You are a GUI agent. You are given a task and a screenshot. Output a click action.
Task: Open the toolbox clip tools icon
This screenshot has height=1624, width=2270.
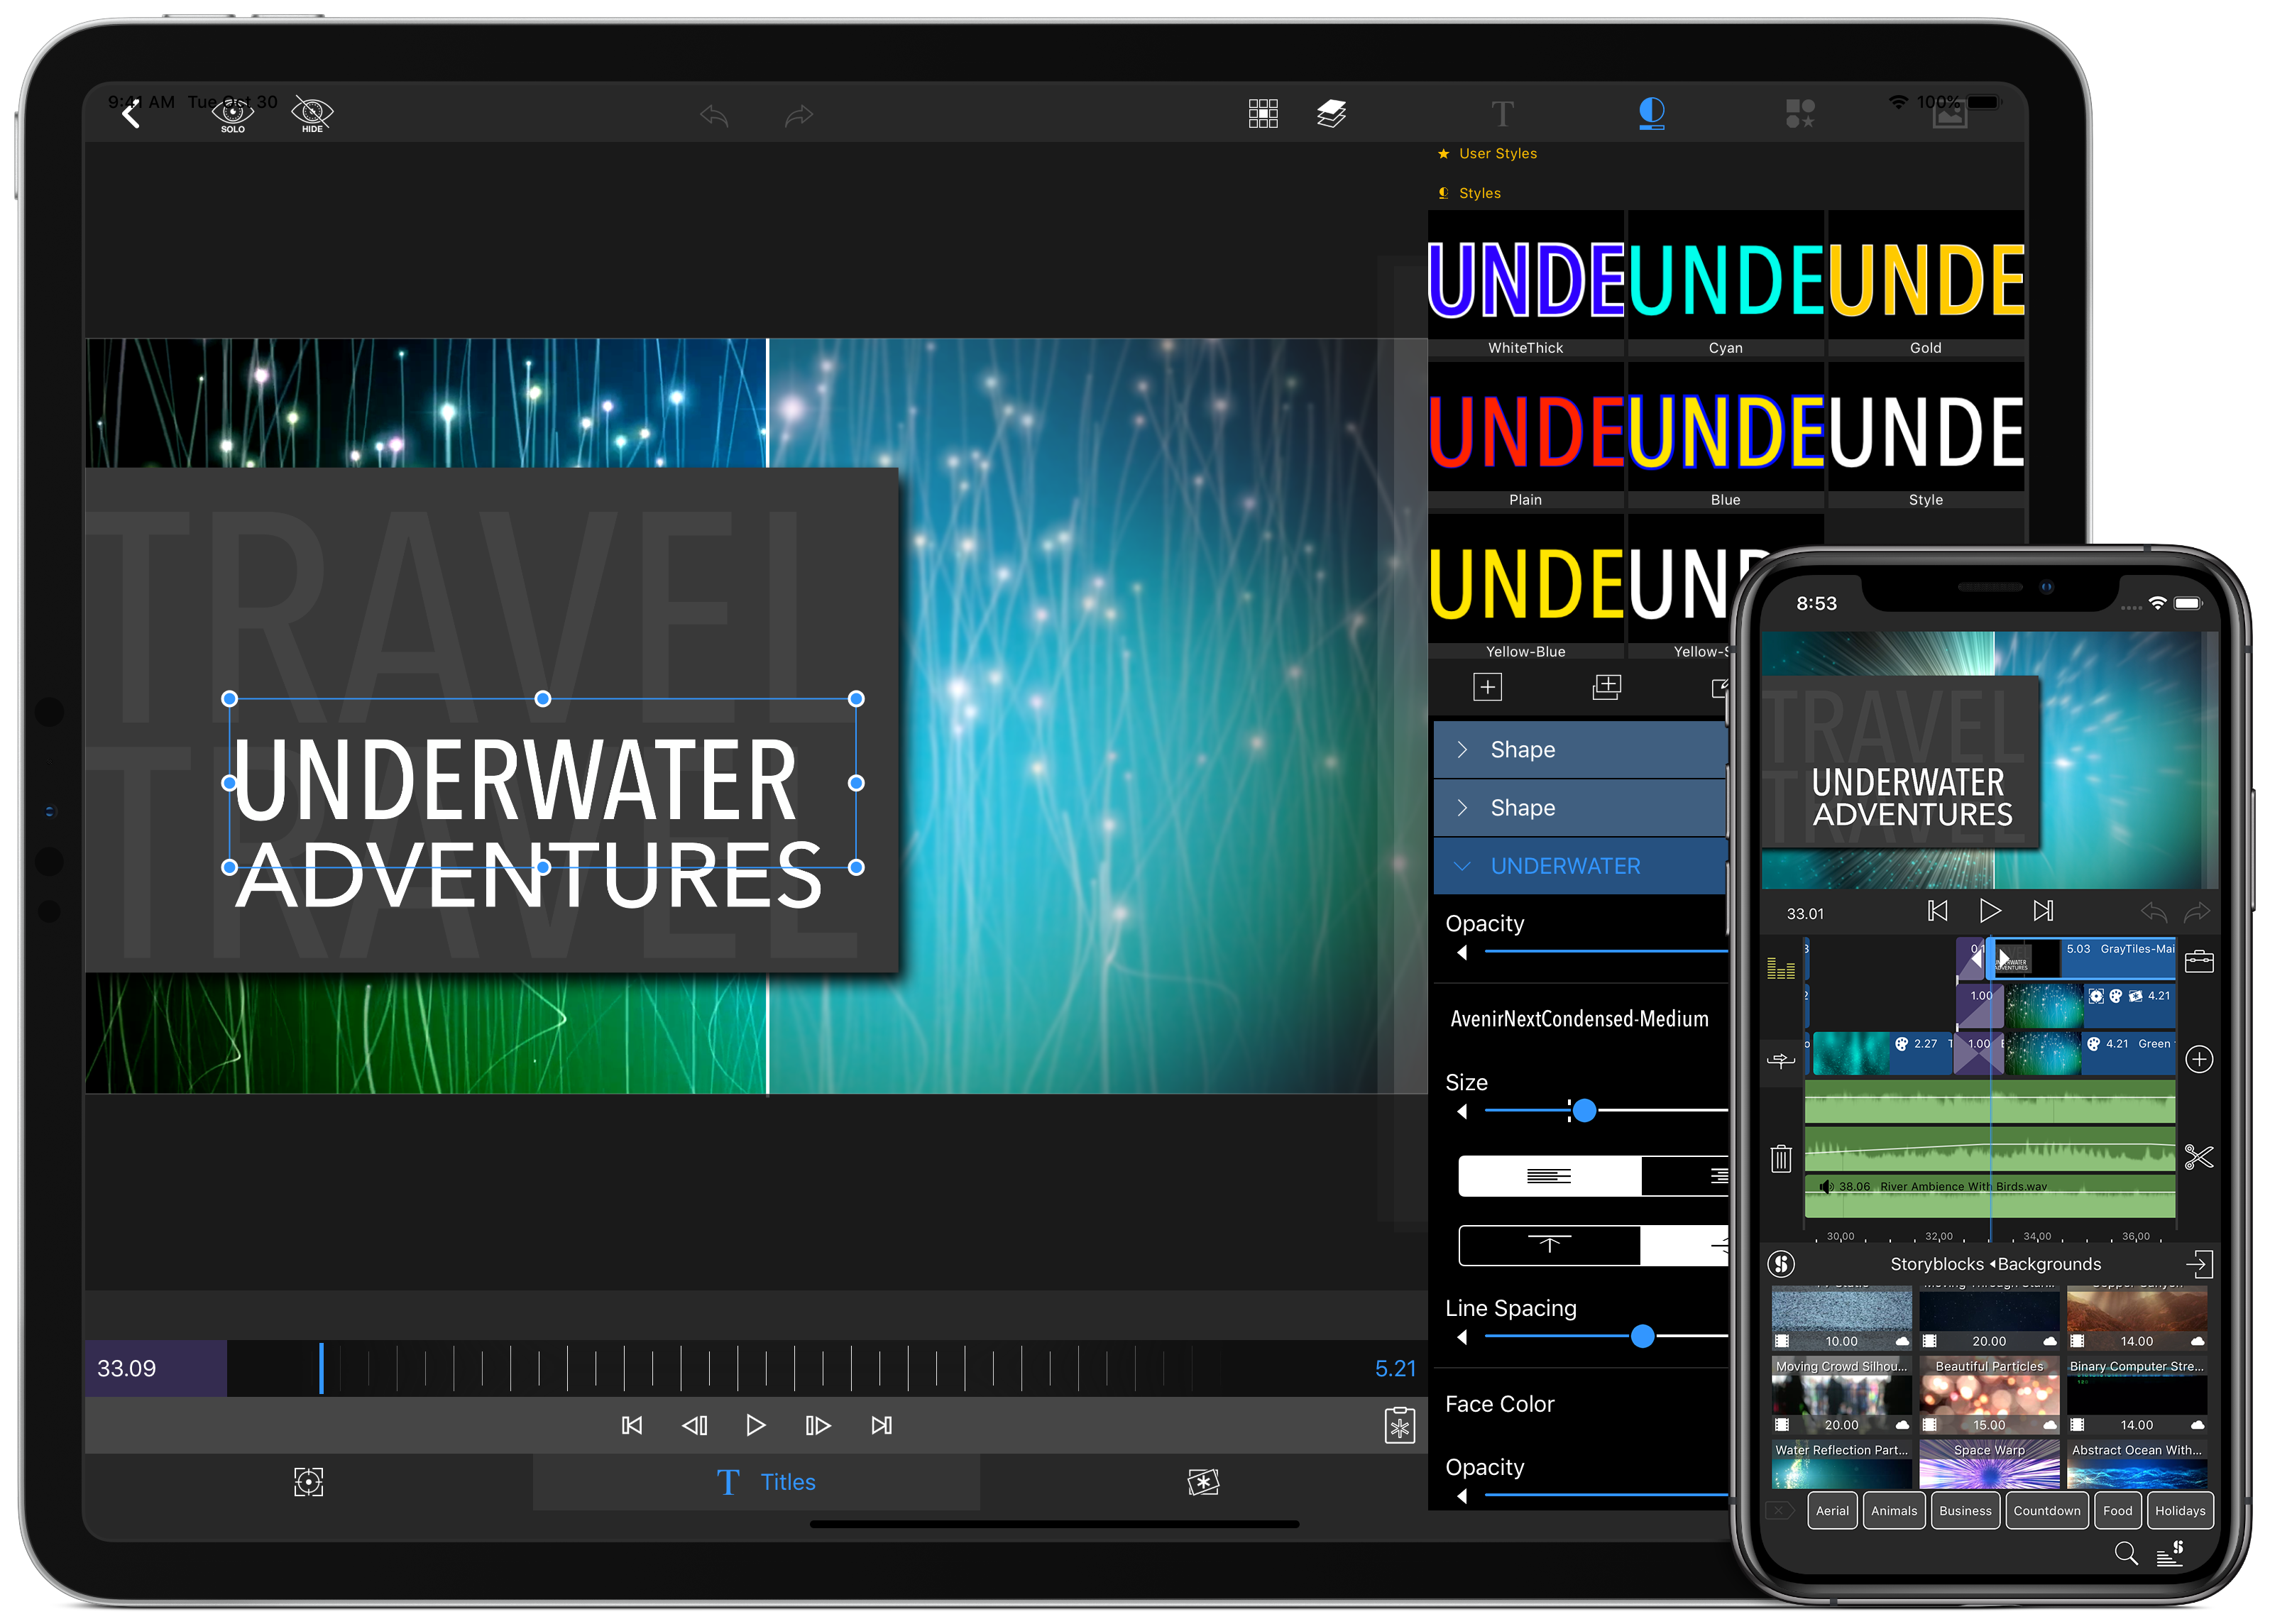coord(2199,962)
